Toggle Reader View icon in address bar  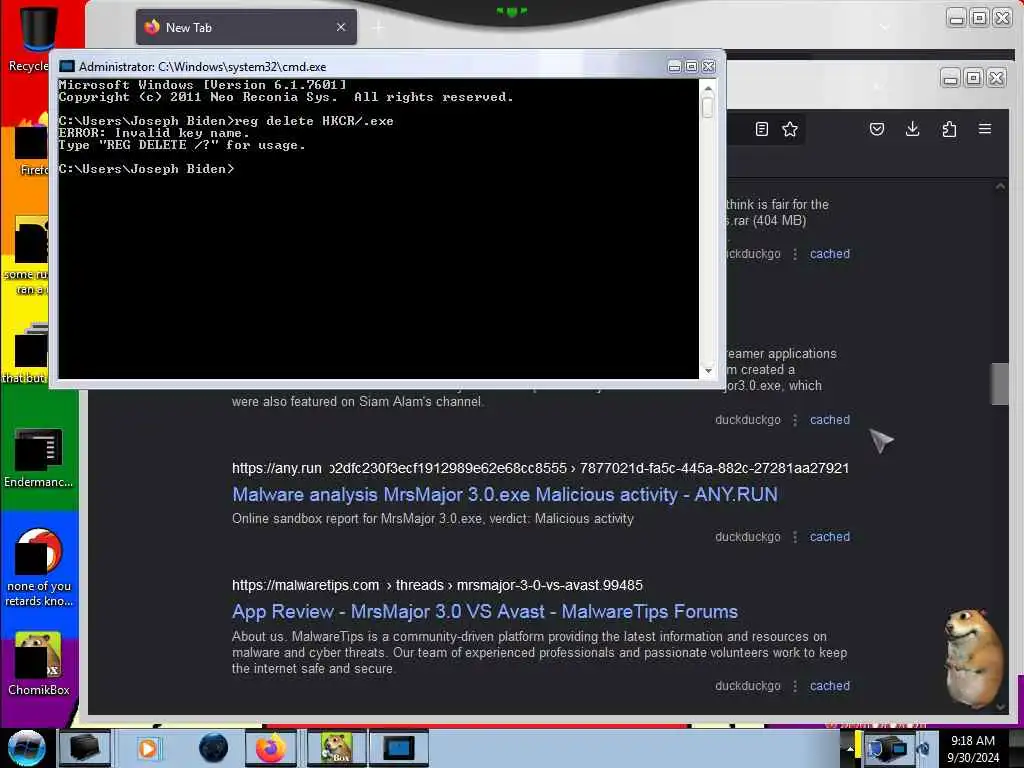761,129
